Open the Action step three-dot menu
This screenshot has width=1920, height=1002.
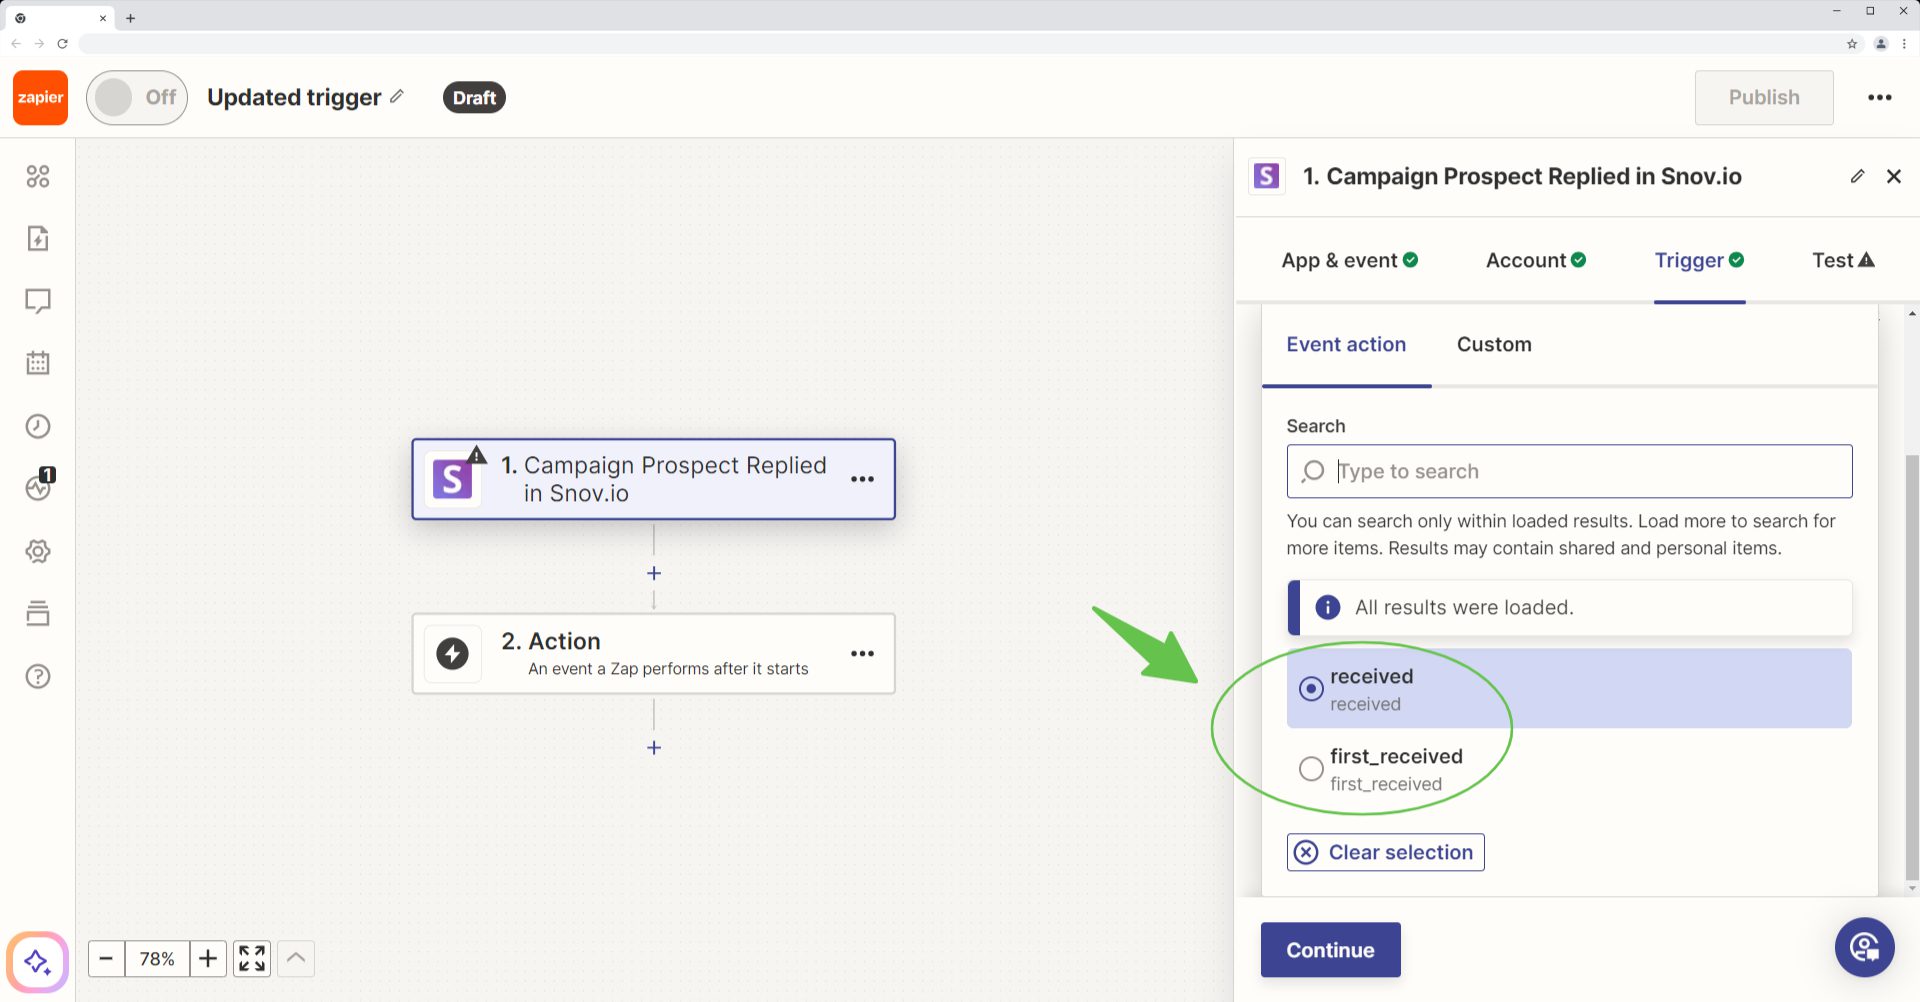[862, 653]
